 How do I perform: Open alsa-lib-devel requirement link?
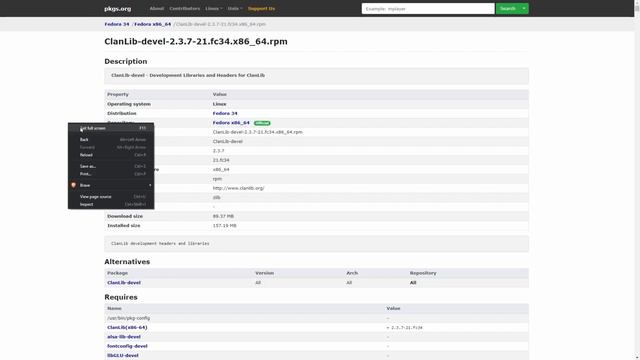click(124, 337)
